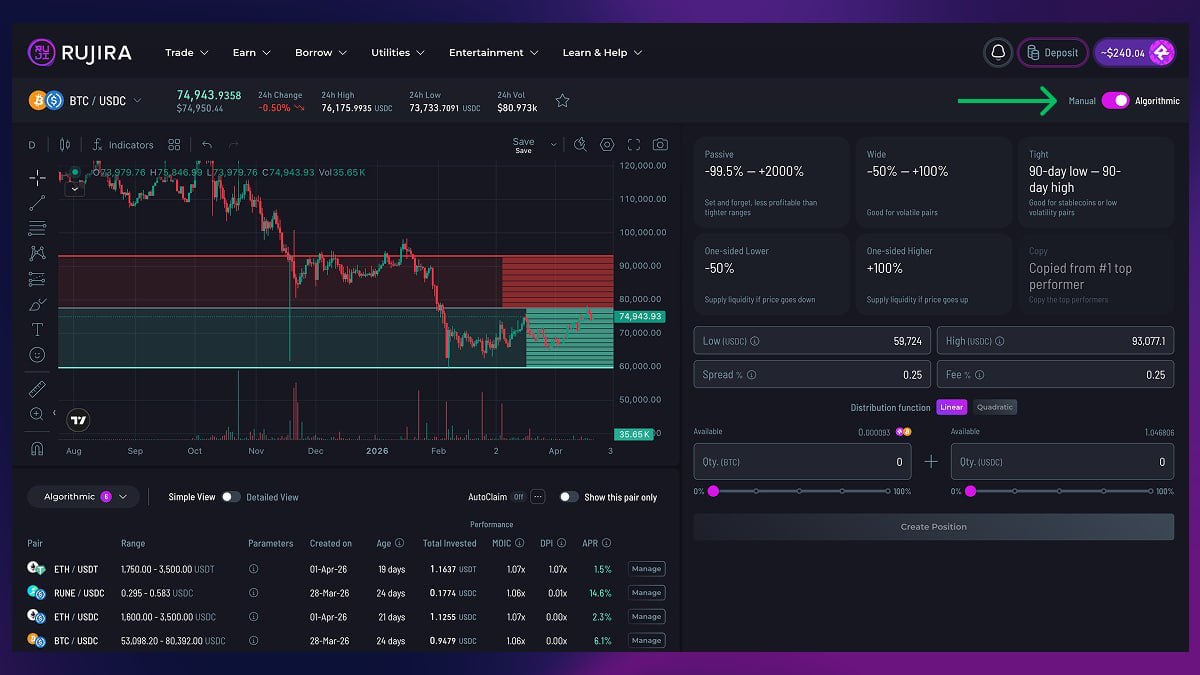Select the text annotation tool
The height and width of the screenshot is (675, 1200).
pyautogui.click(x=37, y=329)
